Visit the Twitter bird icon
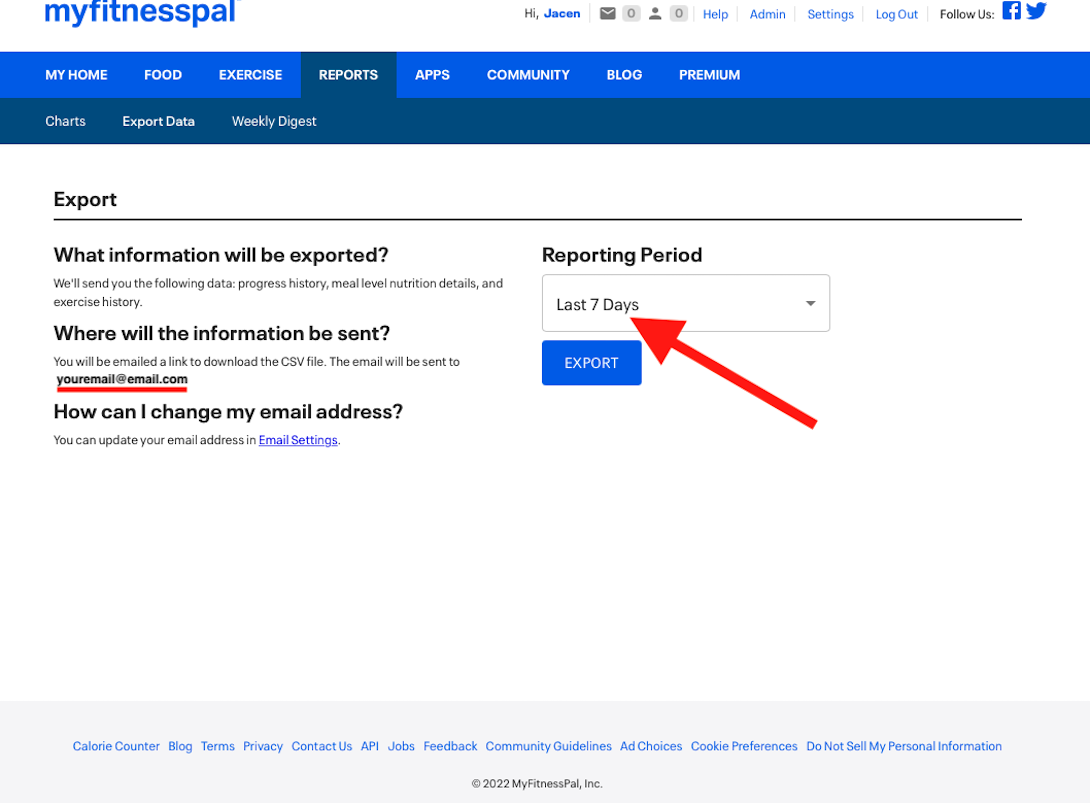Viewport: 1090px width, 803px height. 1036,10
